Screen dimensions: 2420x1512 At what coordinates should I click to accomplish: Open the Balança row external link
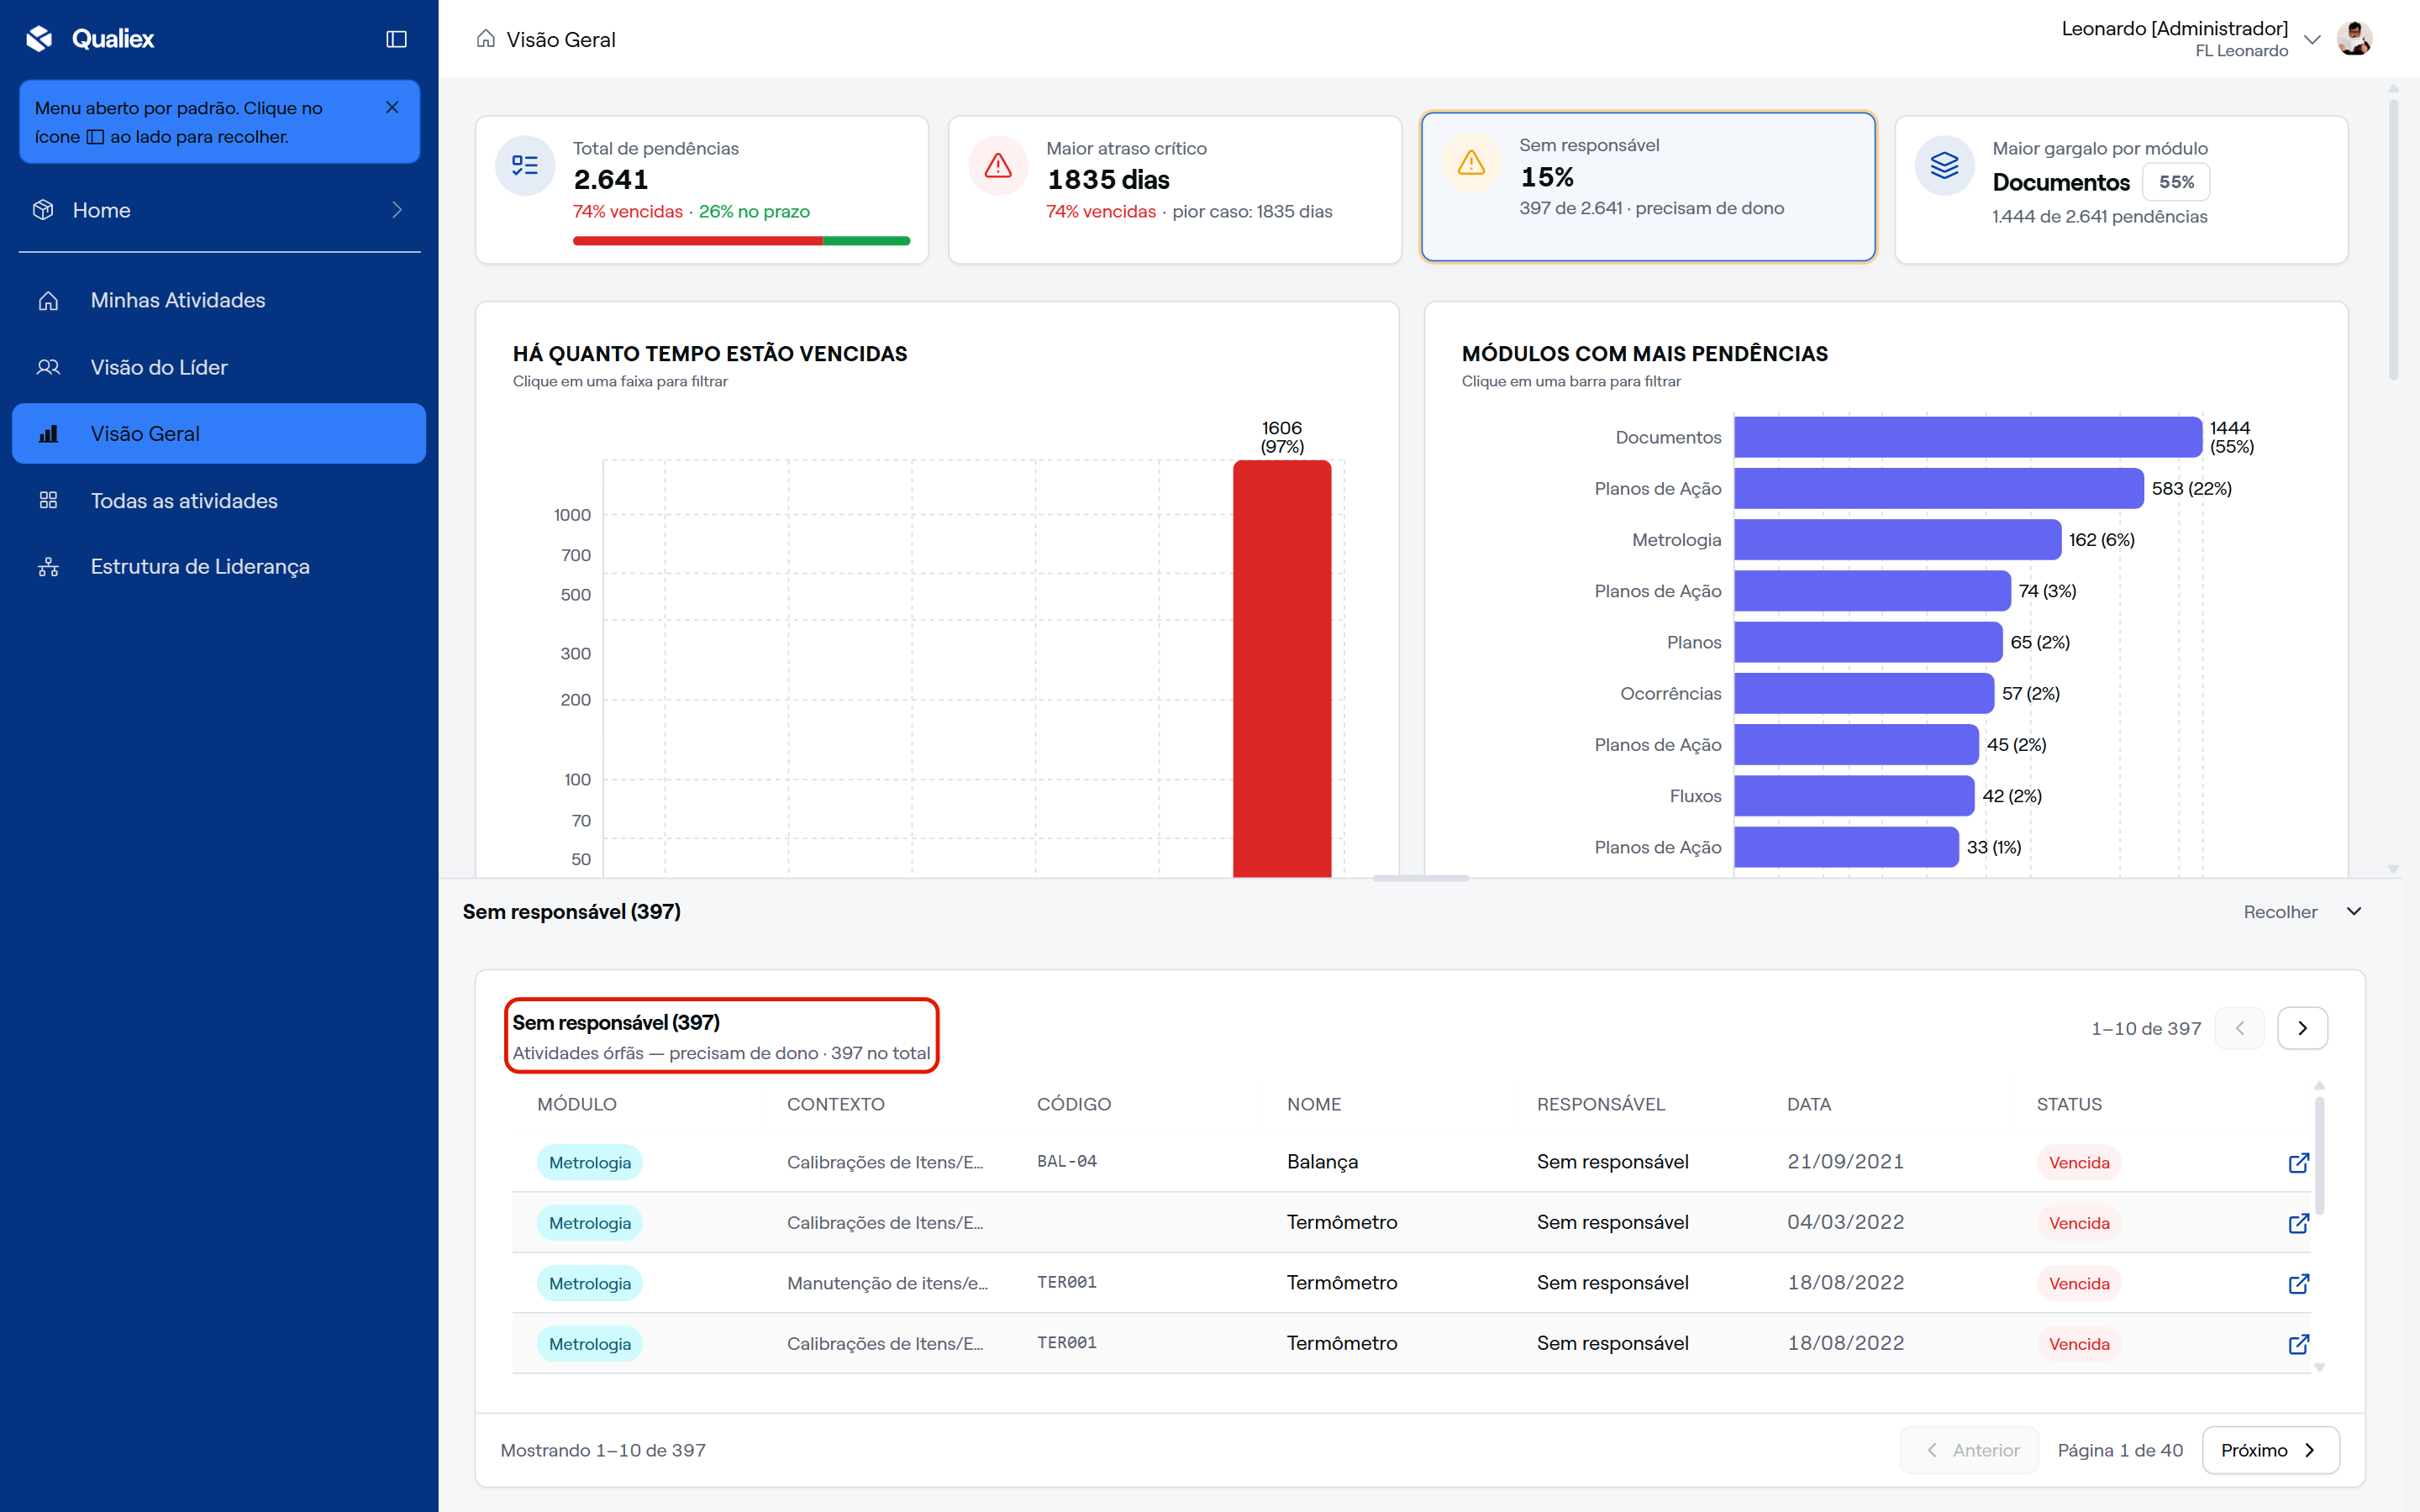coord(2298,1162)
